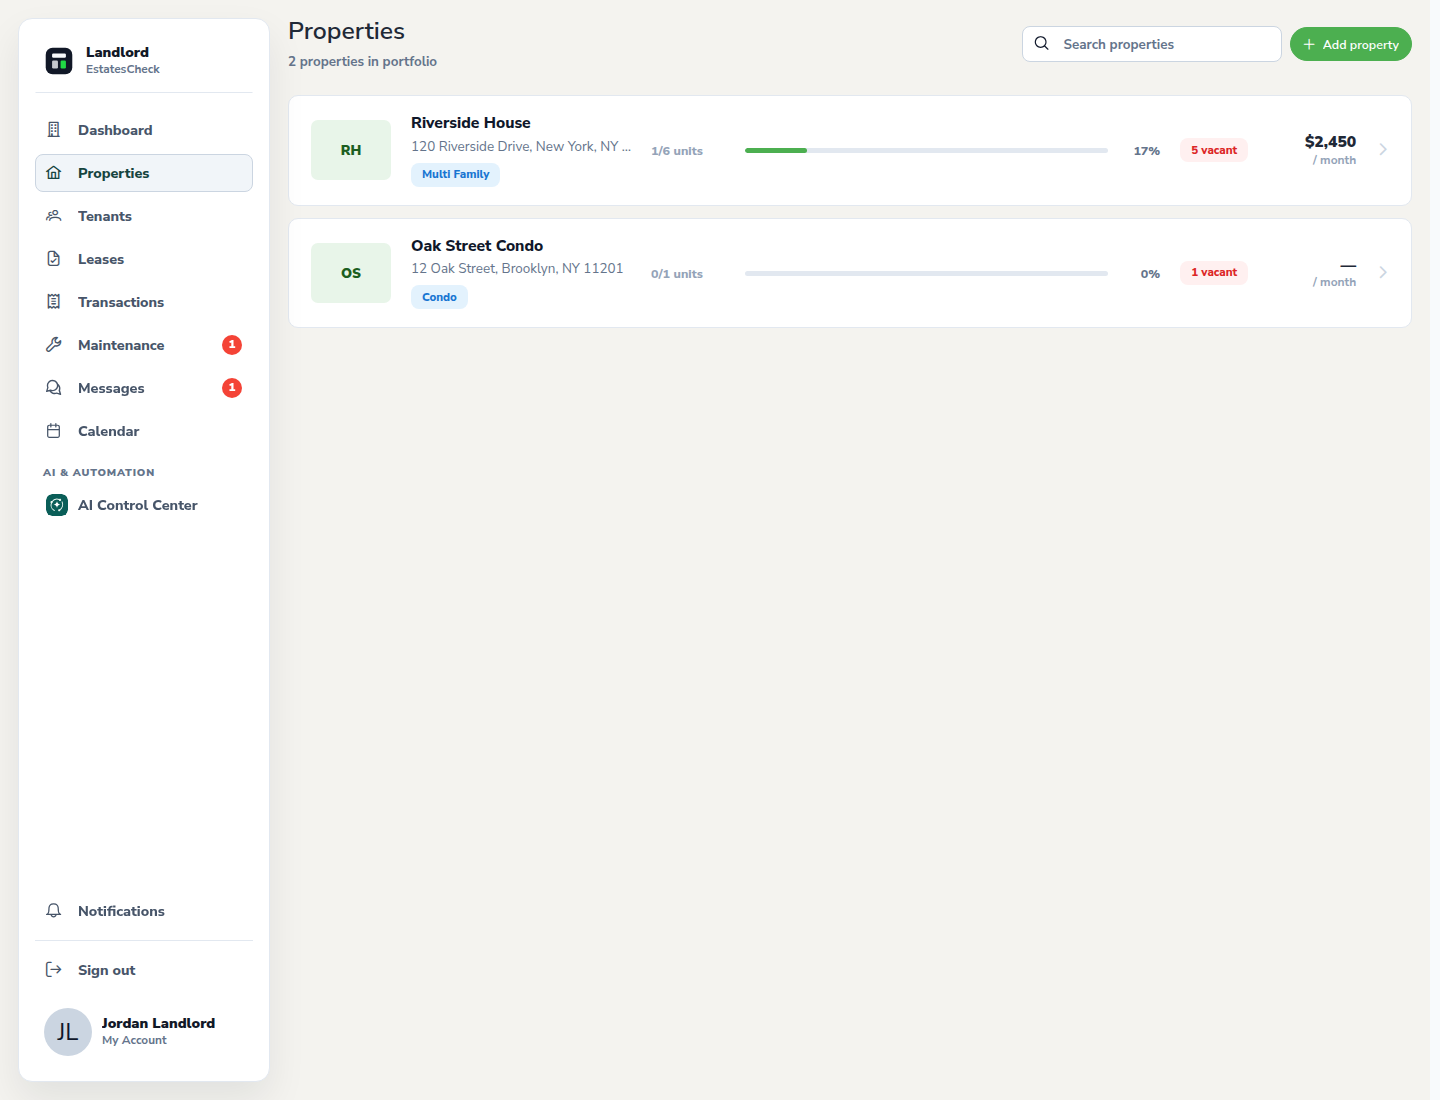Click the AI Control Center icon
1440x1100 pixels.
pos(57,505)
